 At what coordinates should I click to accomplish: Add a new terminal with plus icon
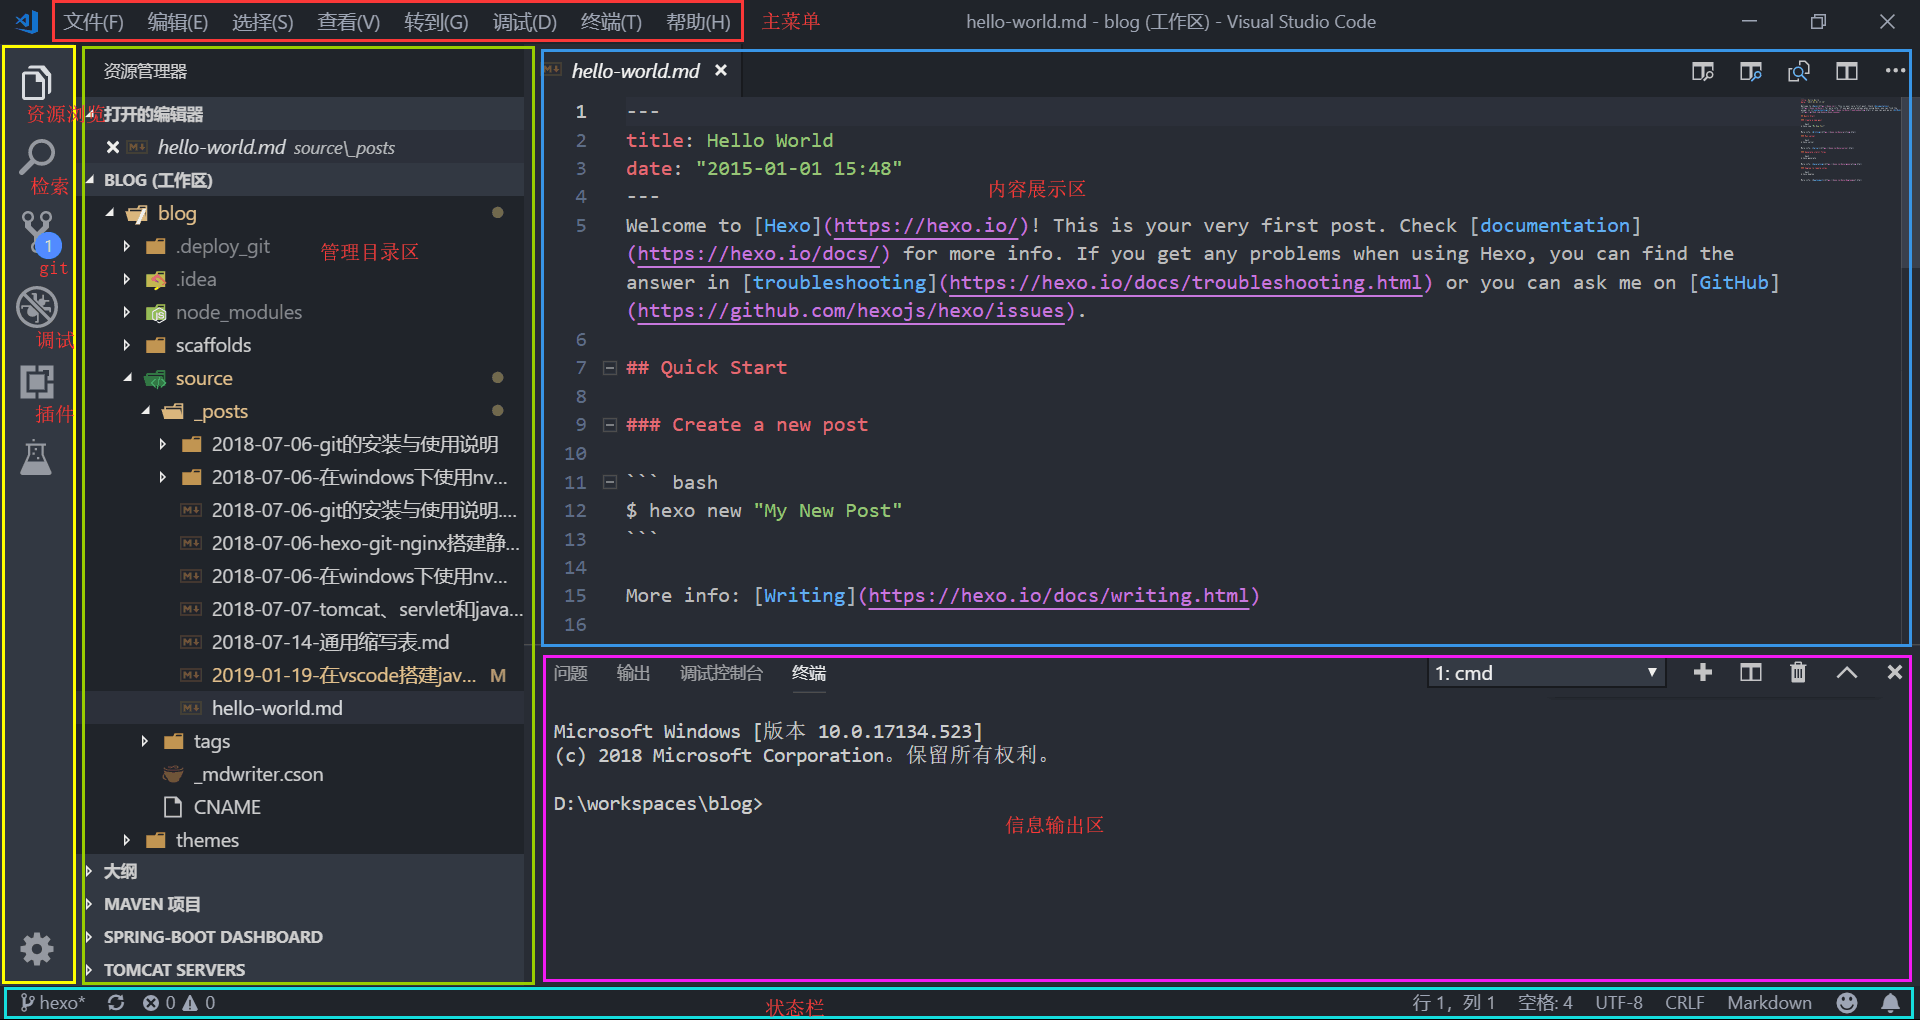point(1702,672)
